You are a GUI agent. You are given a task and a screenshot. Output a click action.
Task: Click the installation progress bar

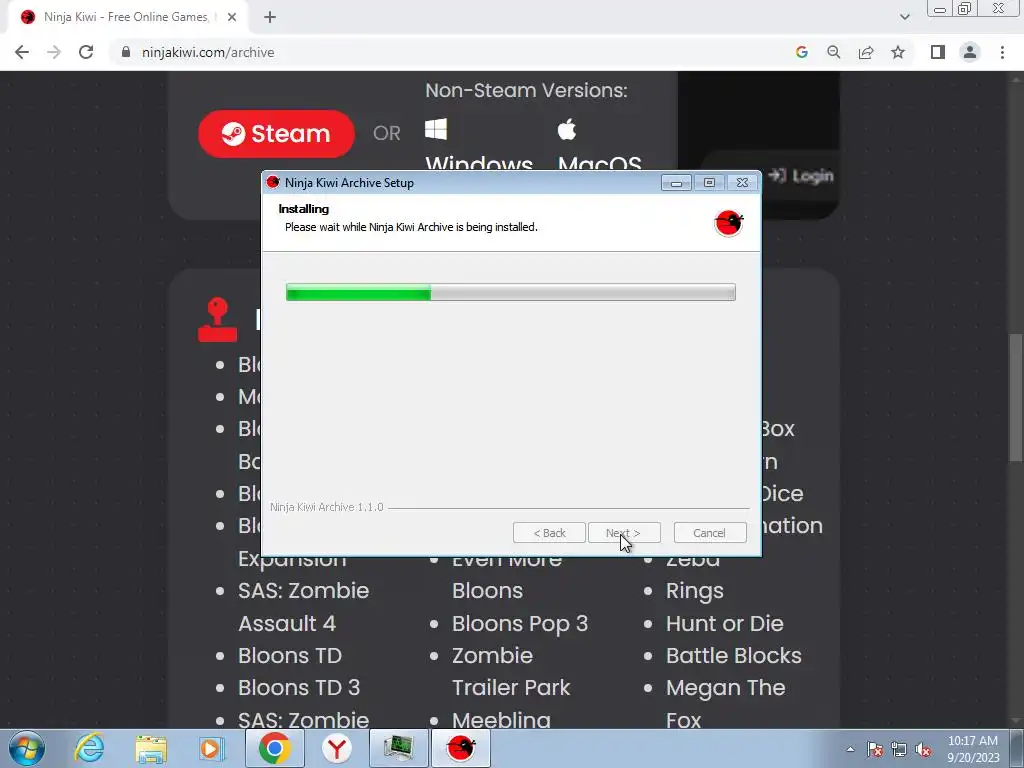[511, 292]
